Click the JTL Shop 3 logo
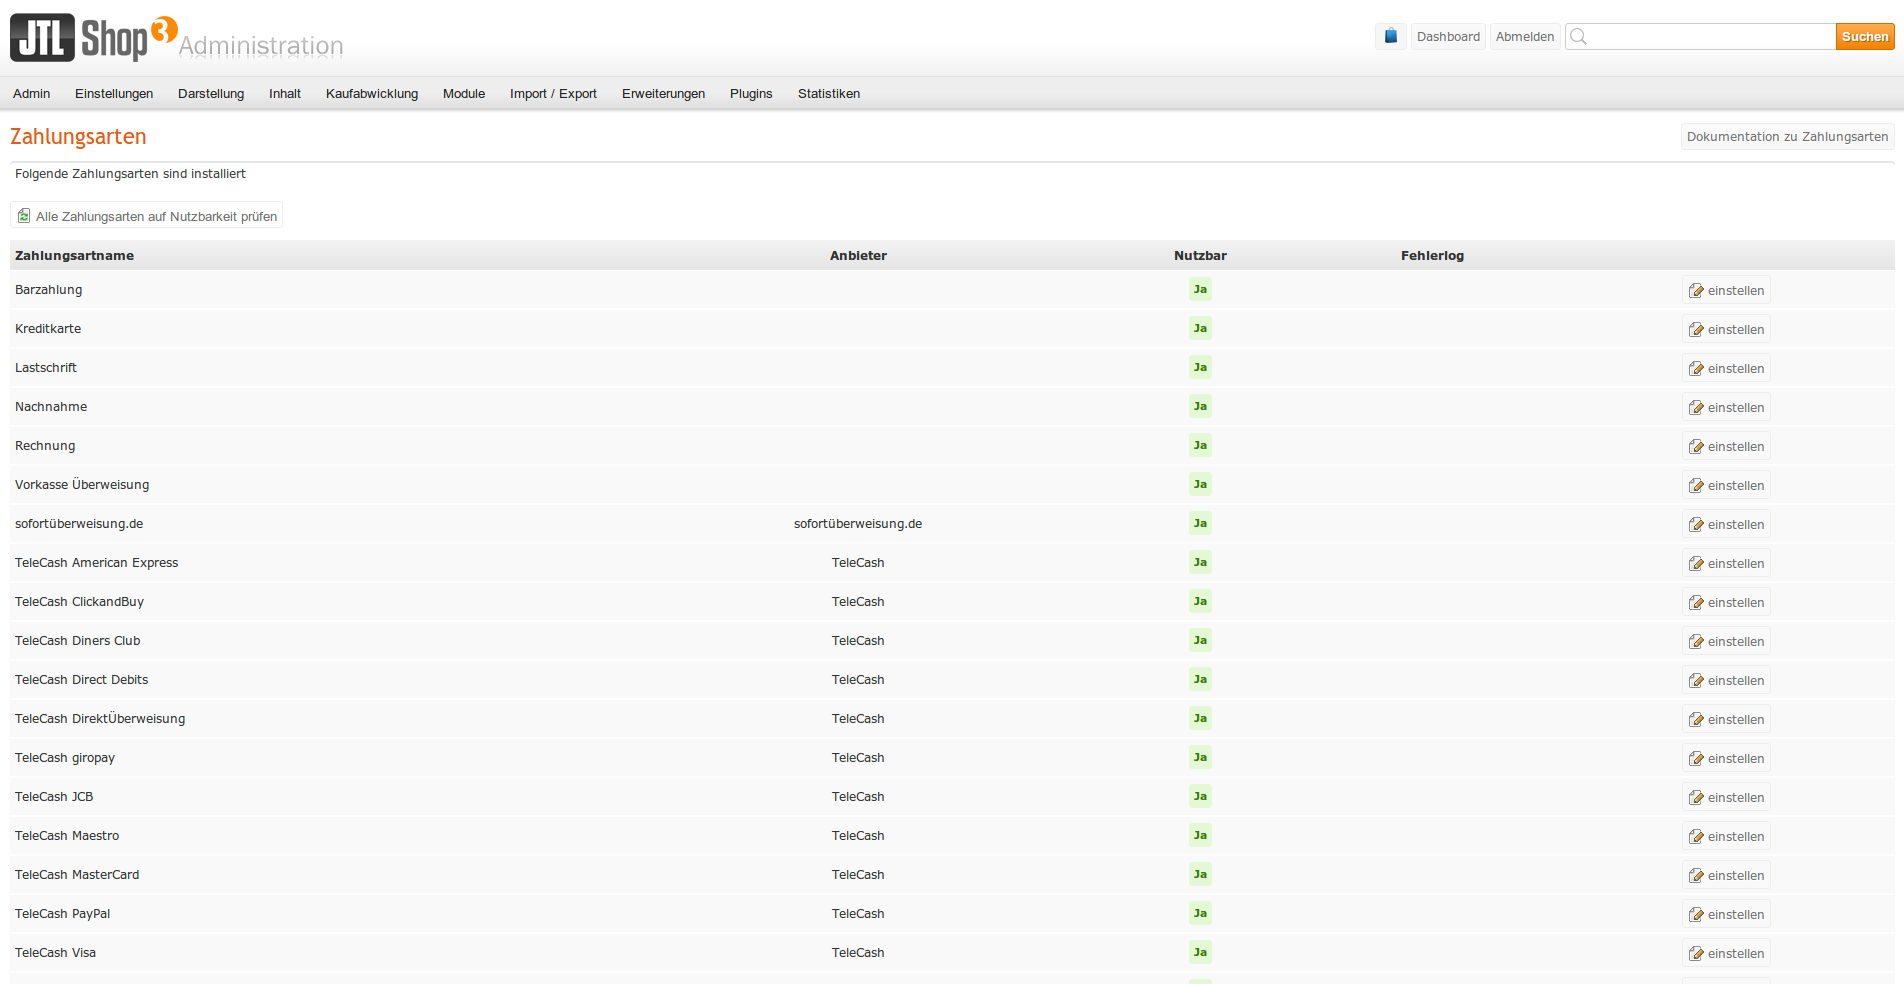 click(94, 38)
